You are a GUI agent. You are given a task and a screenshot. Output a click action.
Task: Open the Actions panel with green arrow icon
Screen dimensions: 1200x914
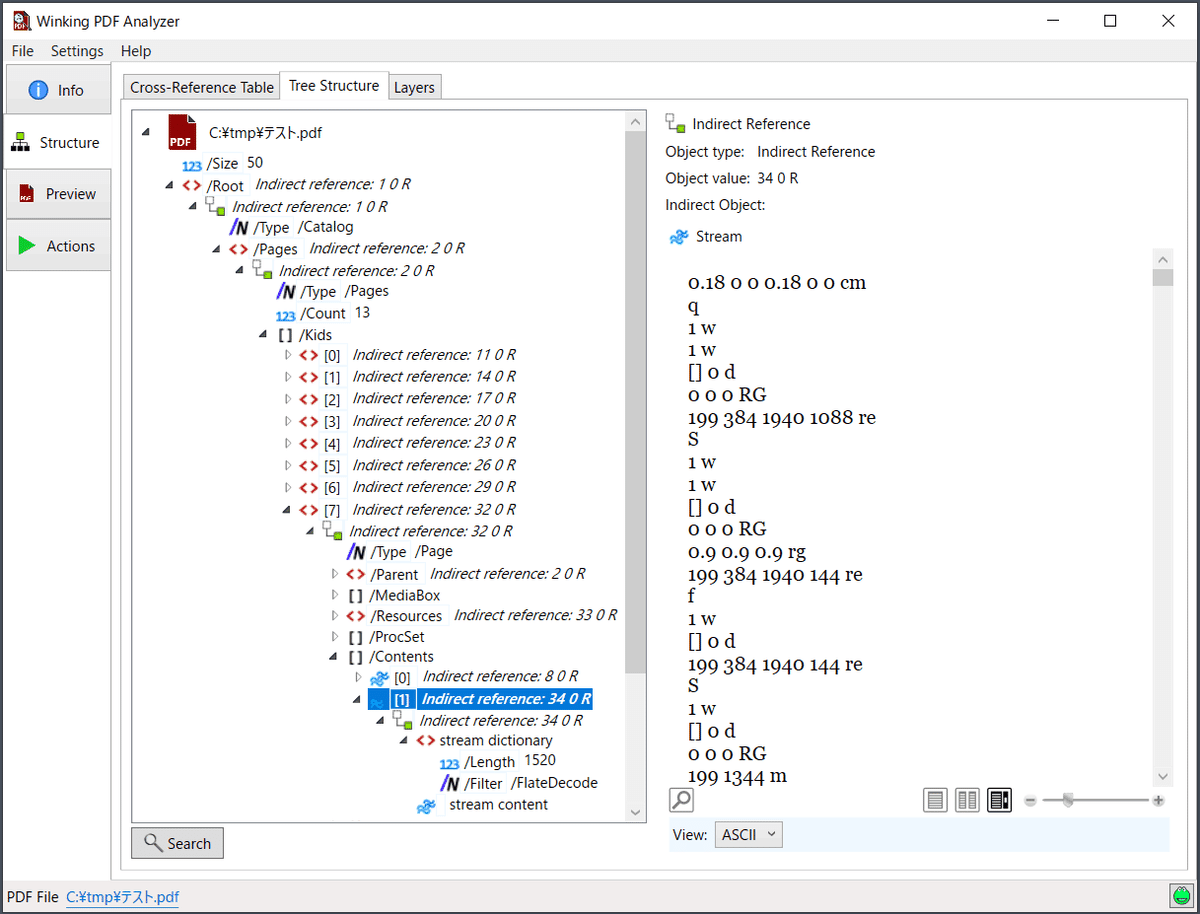coord(58,245)
